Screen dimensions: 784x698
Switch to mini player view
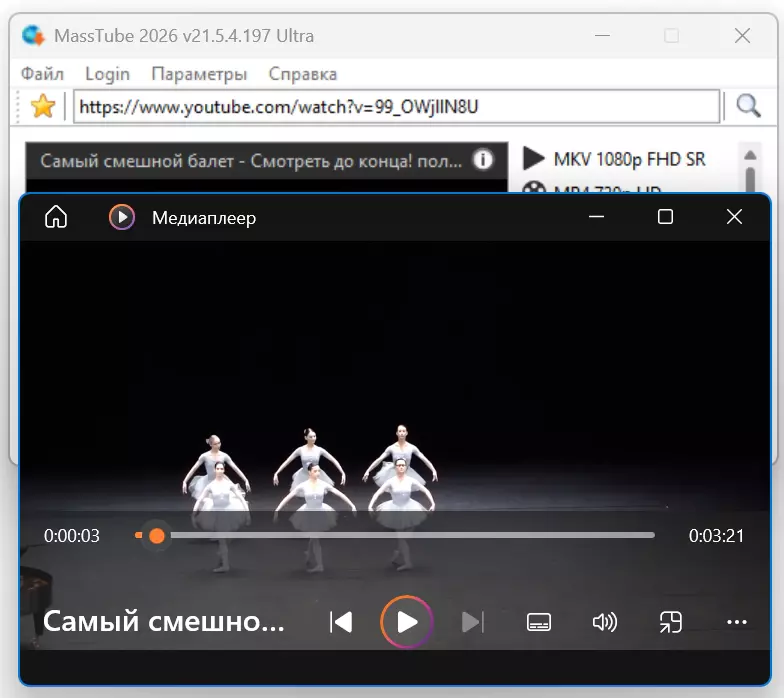tap(670, 622)
